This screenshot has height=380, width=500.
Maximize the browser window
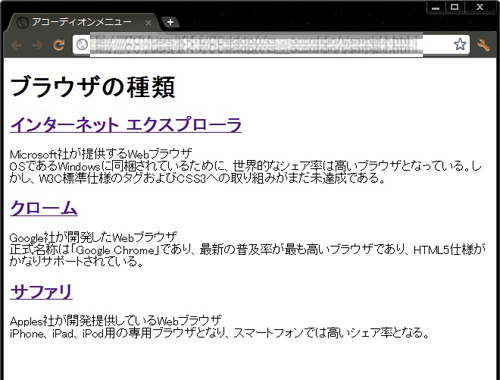454,7
